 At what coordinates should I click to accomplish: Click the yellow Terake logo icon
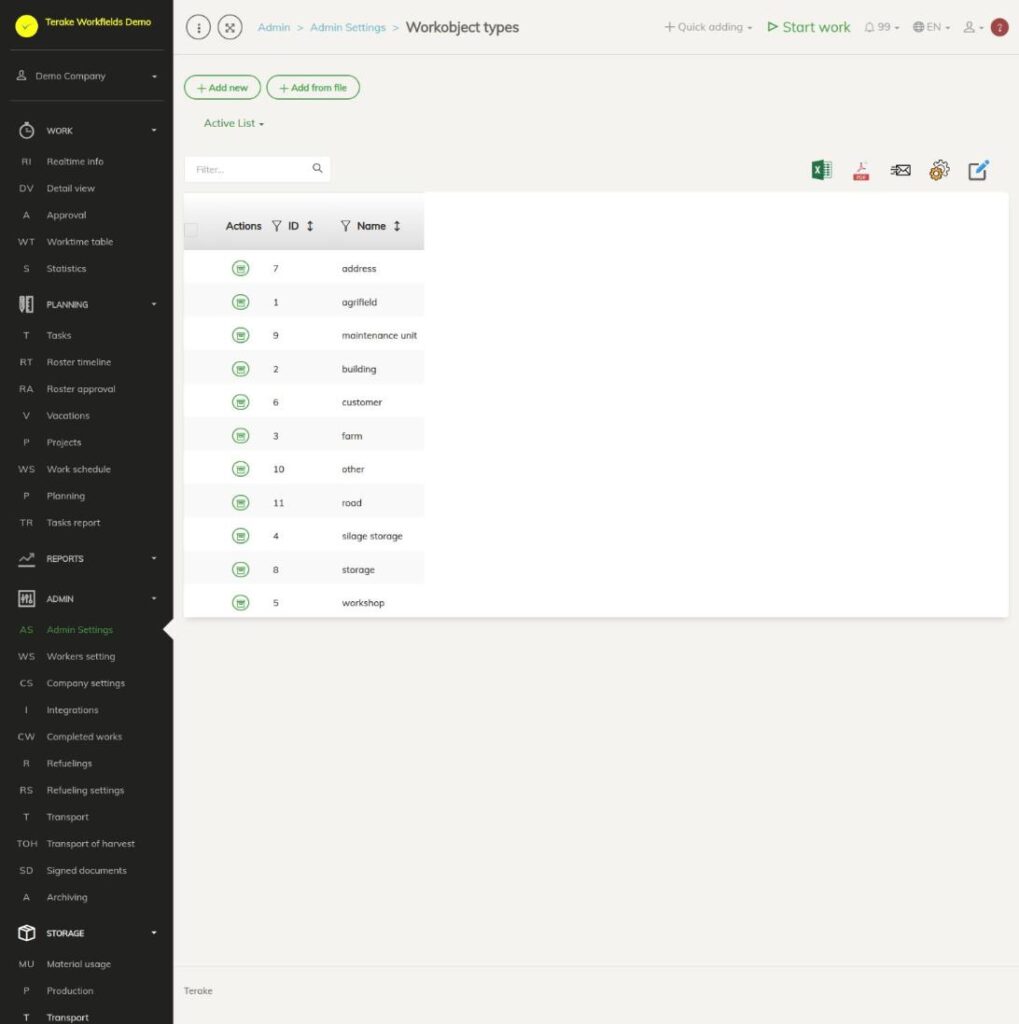pos(26,26)
